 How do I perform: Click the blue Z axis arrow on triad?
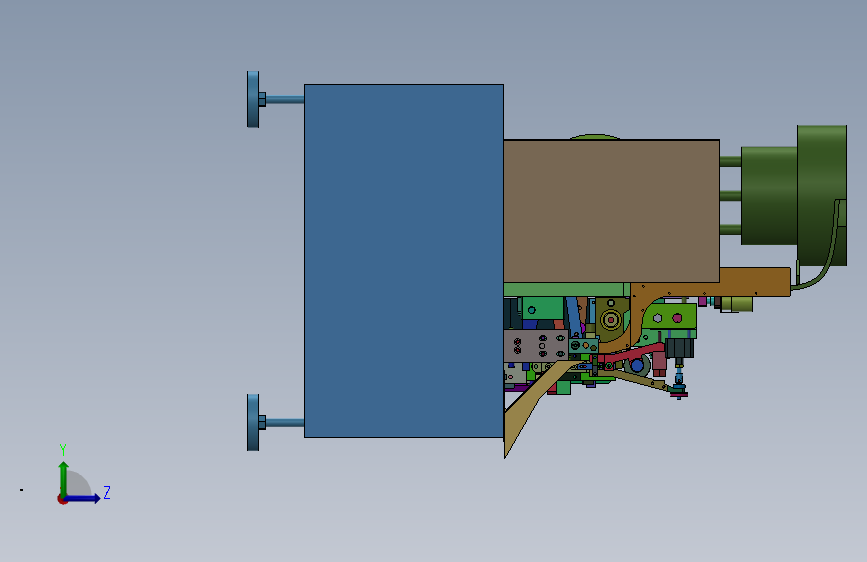click(x=83, y=498)
